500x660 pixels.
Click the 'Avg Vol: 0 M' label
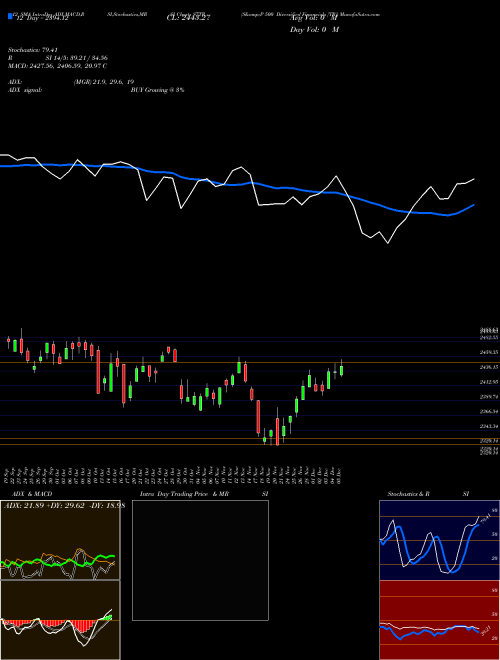pyautogui.click(x=314, y=18)
